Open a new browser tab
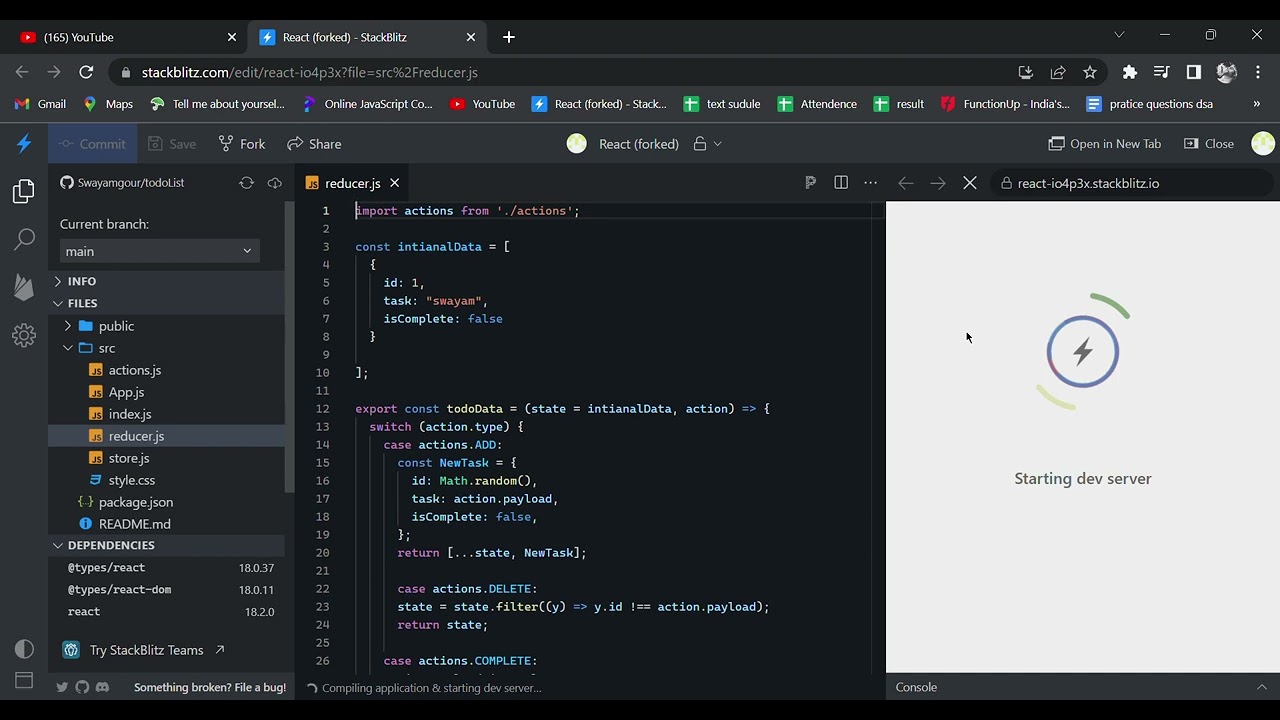 point(509,37)
